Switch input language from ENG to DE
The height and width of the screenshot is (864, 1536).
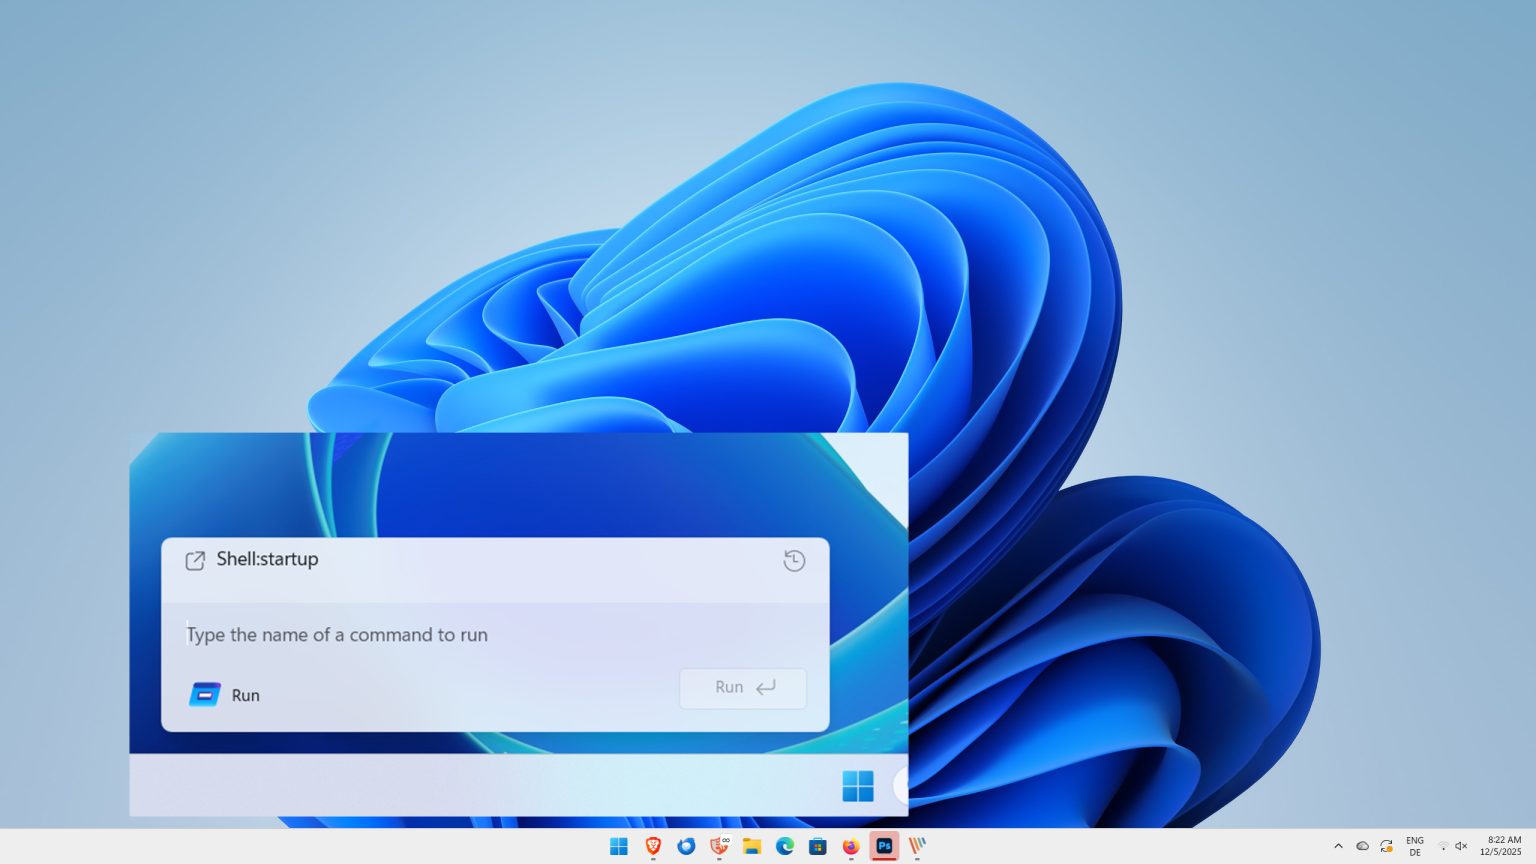tap(1414, 846)
